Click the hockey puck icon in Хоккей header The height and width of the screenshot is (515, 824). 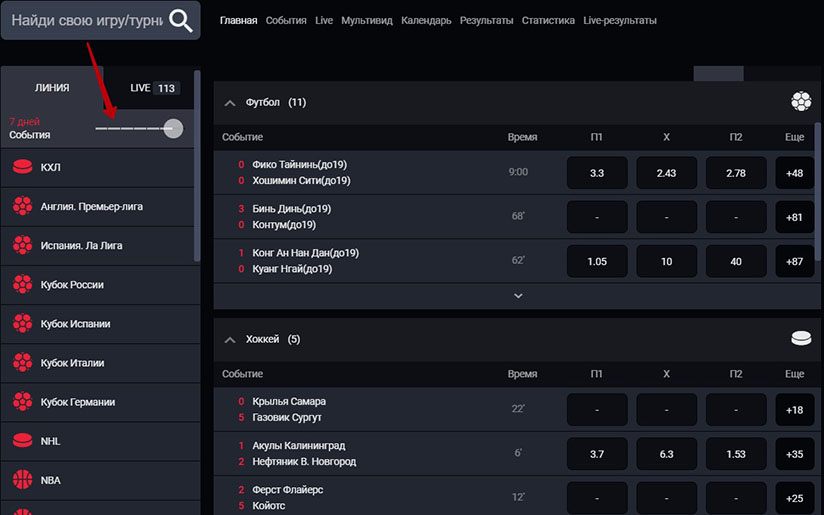[801, 339]
